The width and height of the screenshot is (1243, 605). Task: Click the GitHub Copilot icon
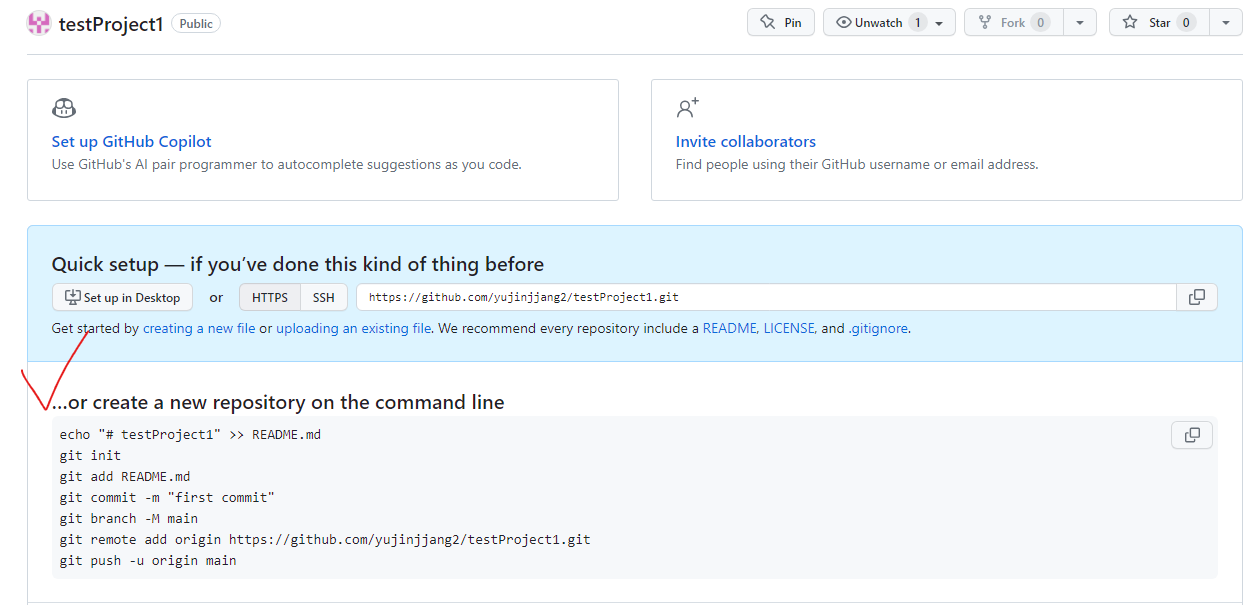point(64,108)
